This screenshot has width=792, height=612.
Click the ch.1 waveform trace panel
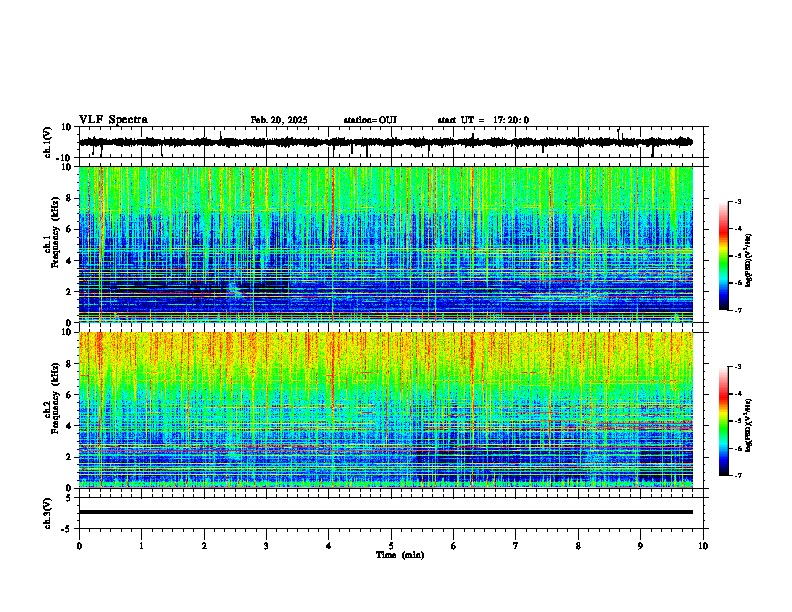point(391,142)
